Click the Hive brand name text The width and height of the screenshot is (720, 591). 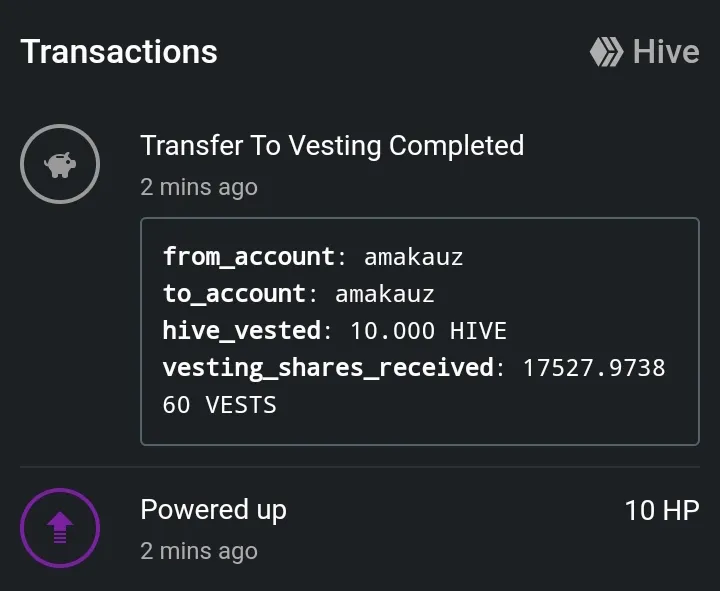(666, 52)
